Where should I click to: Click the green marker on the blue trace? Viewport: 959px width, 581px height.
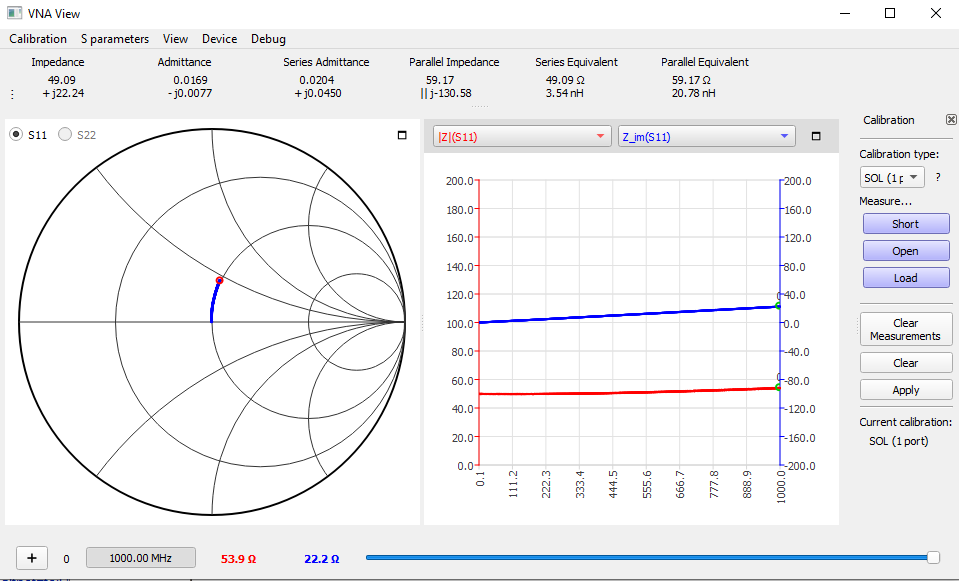point(779,306)
